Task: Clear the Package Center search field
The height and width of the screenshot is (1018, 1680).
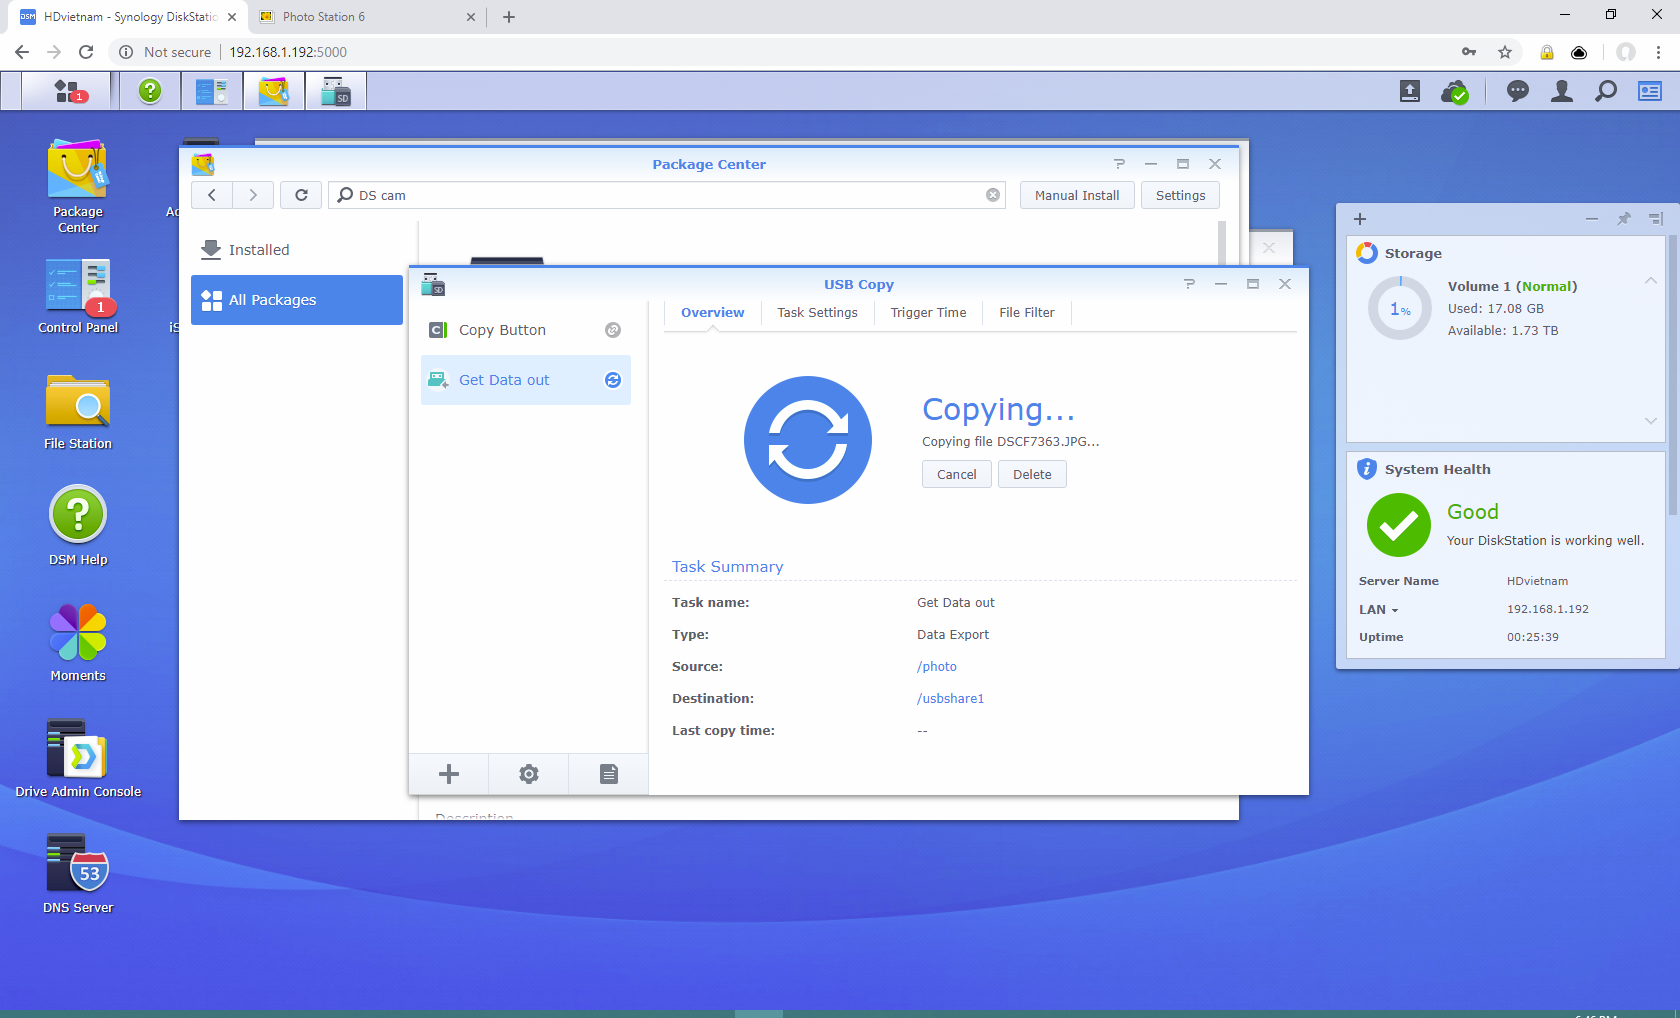Action: [993, 195]
